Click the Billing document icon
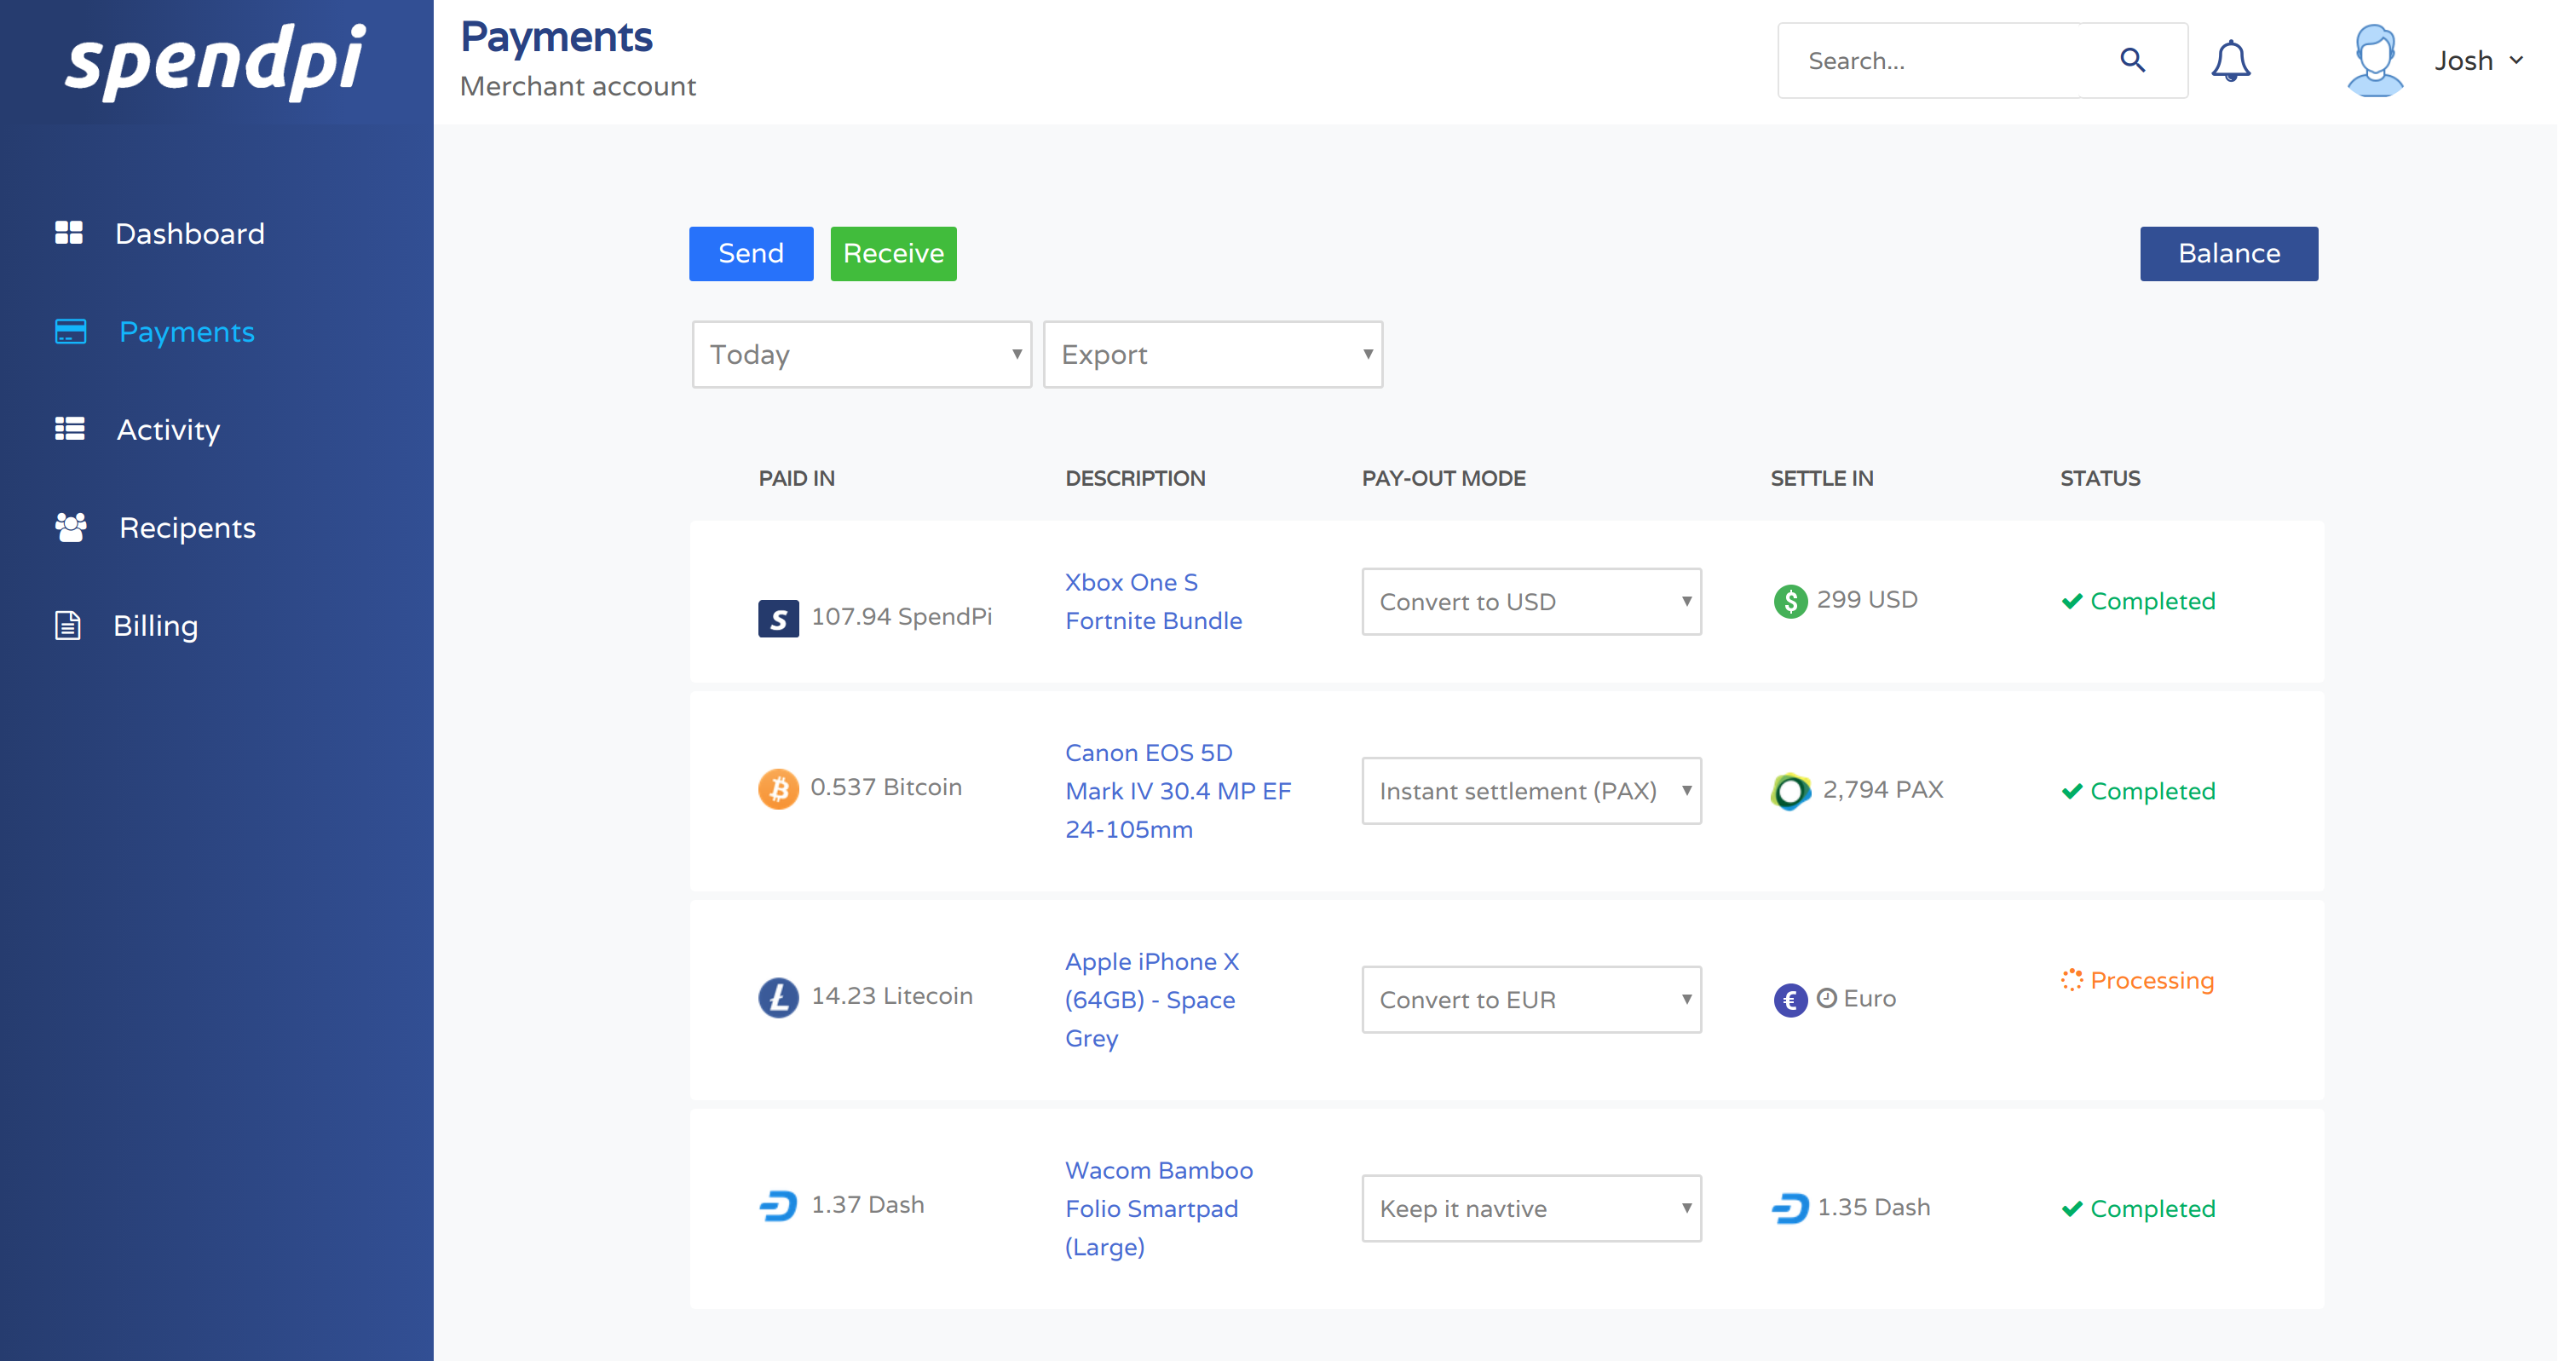The width and height of the screenshot is (2576, 1361). pyautogui.click(x=68, y=625)
